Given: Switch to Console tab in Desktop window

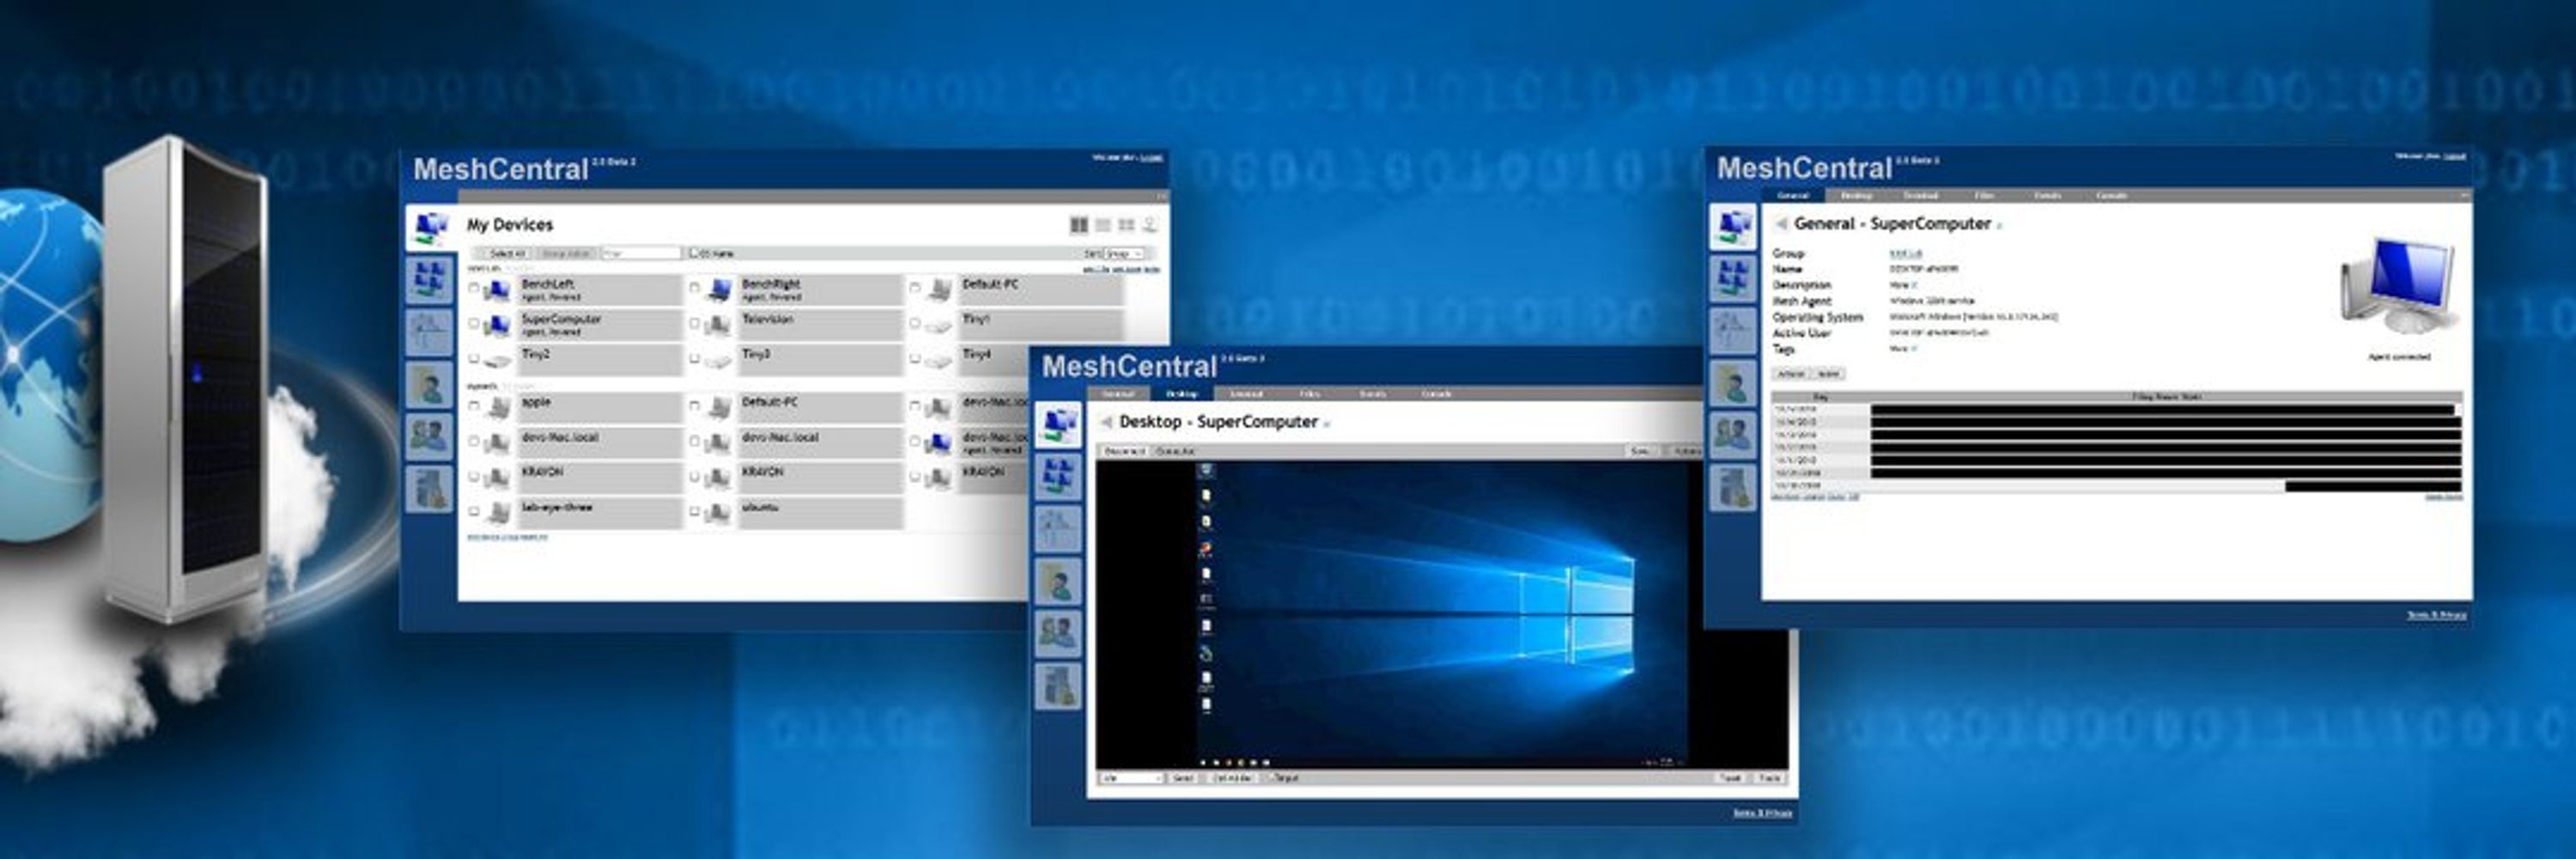Looking at the screenshot, I should pyautogui.click(x=1437, y=394).
